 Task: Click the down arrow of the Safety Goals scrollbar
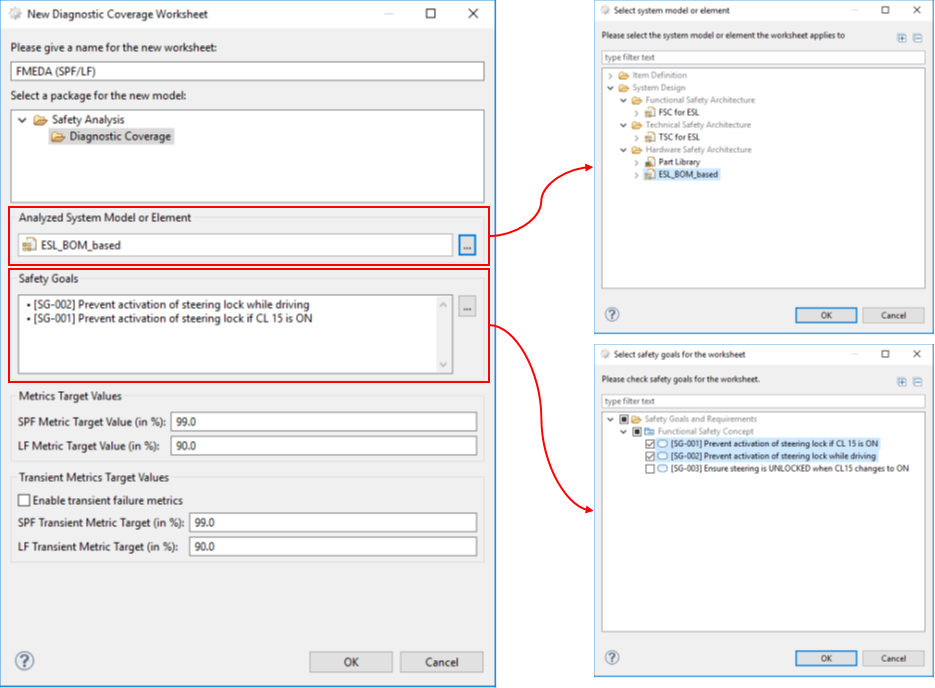[x=443, y=364]
